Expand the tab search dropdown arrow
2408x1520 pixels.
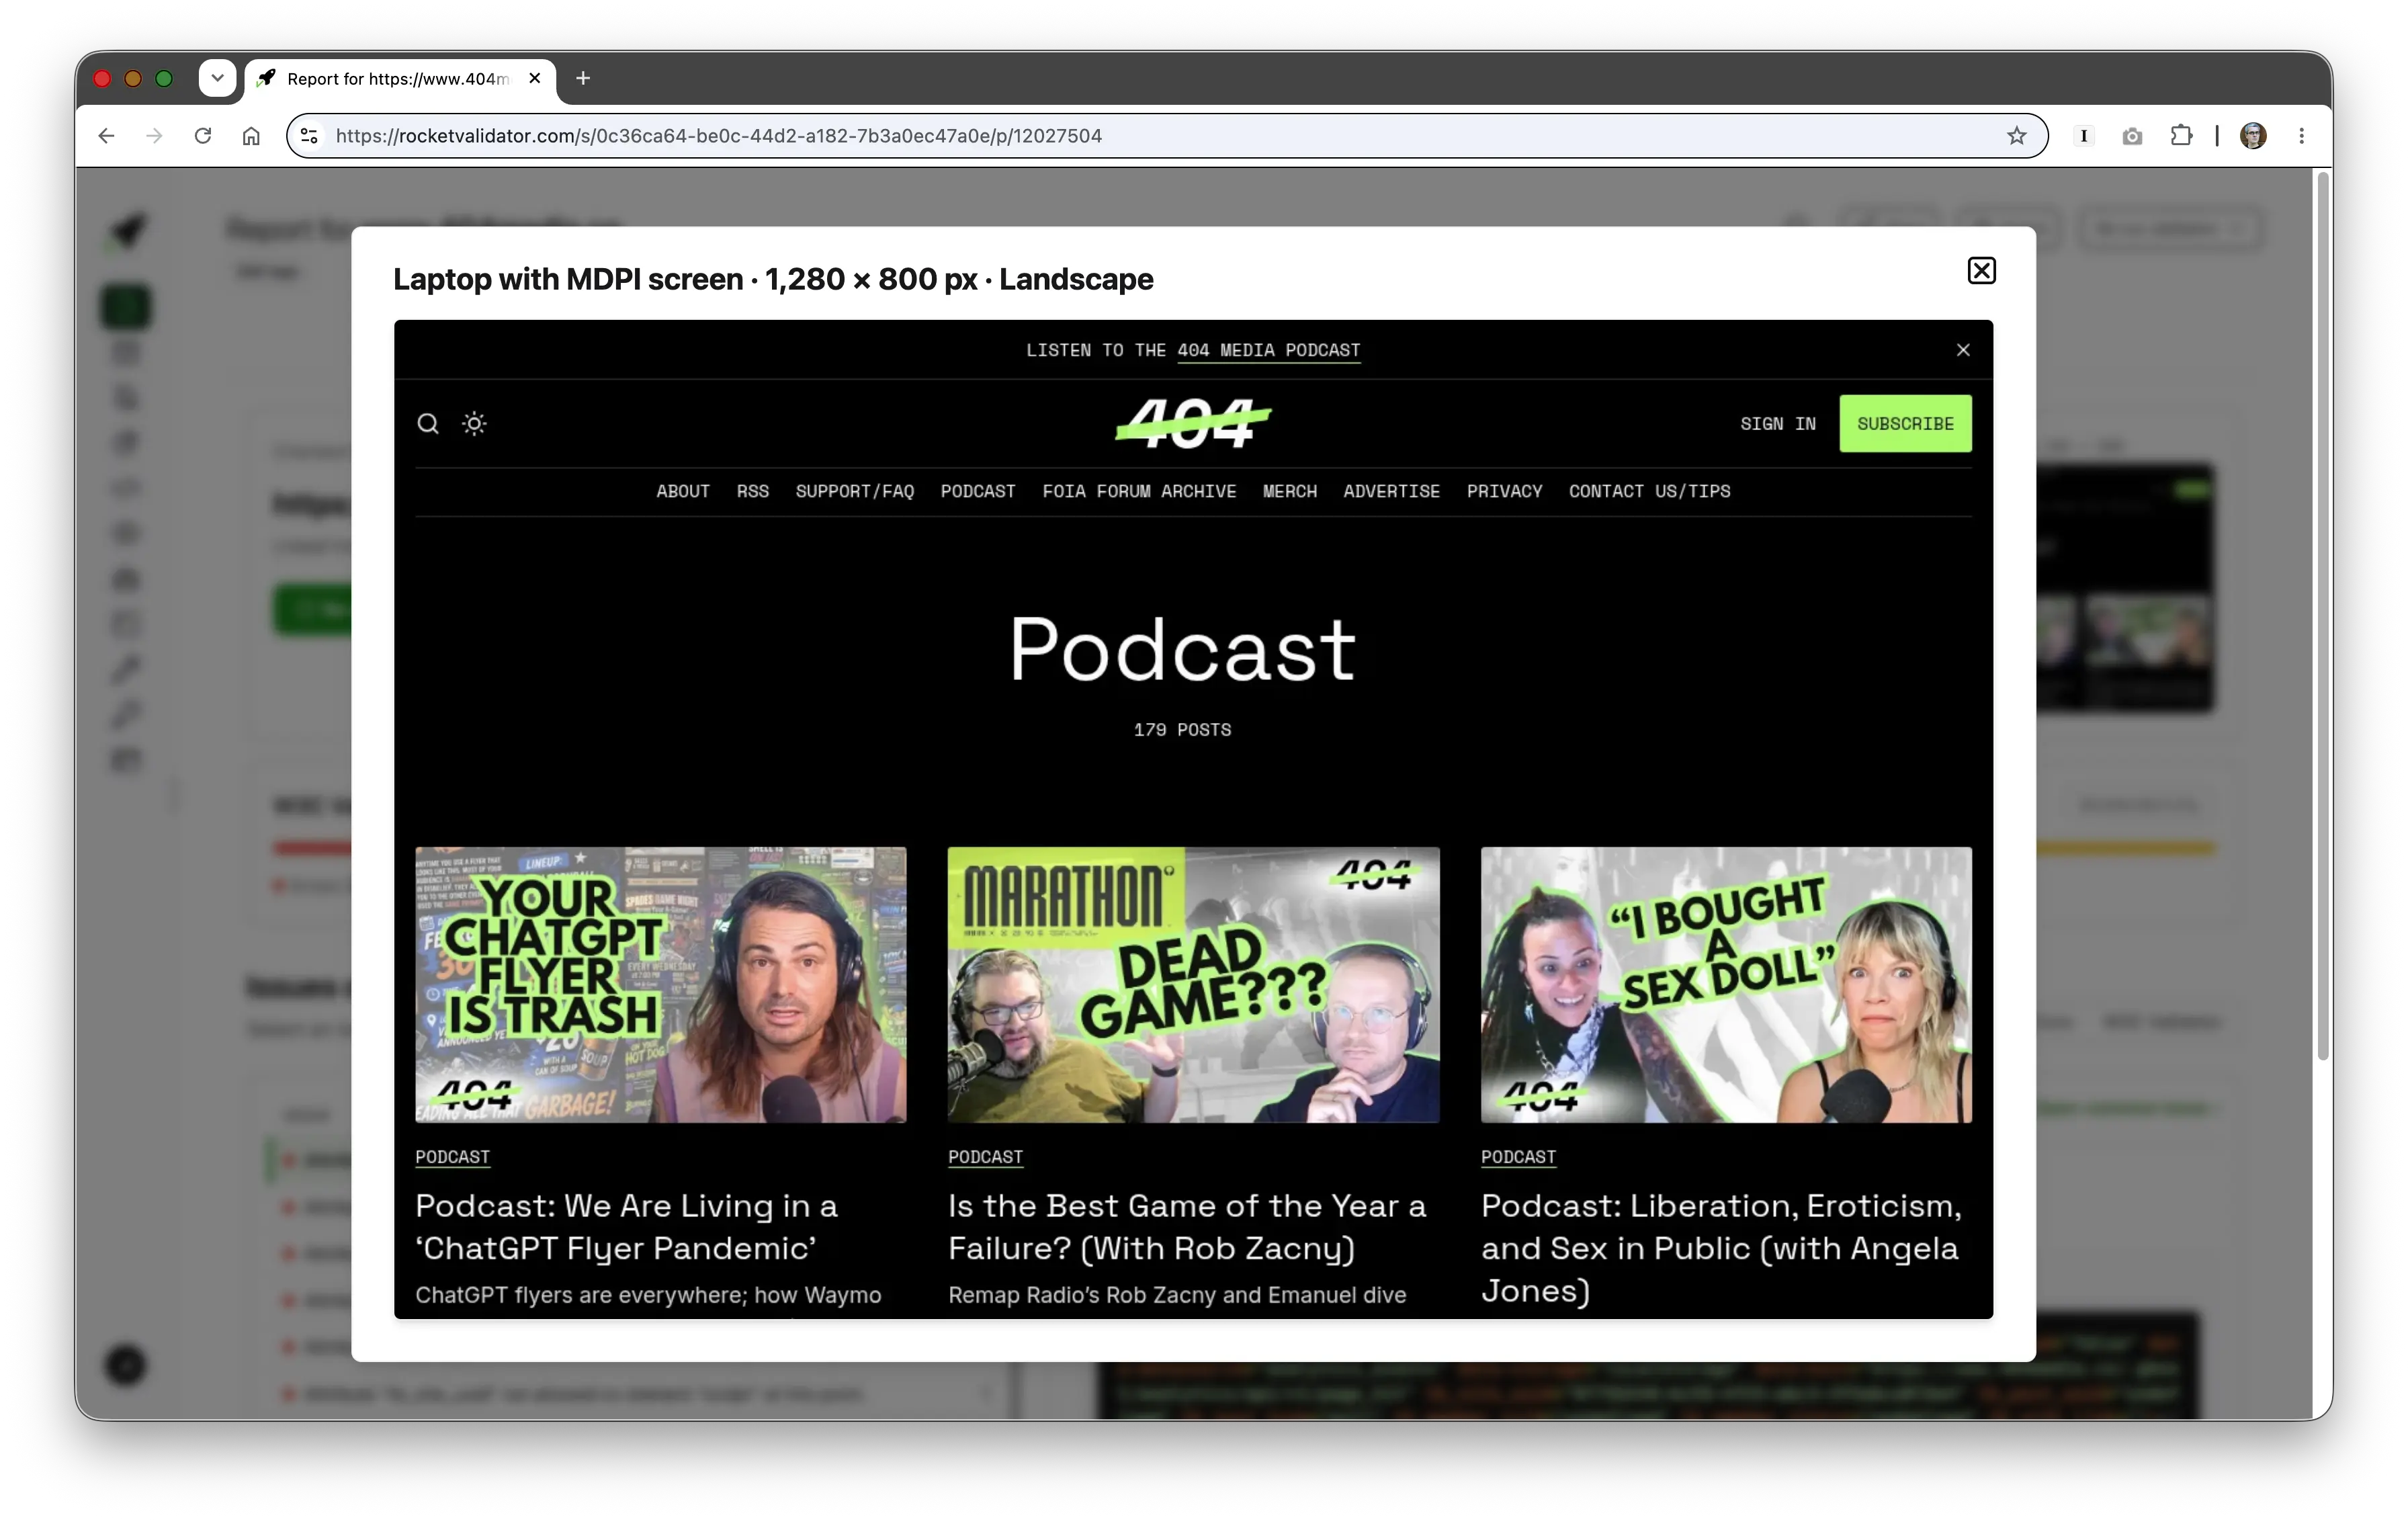click(x=217, y=78)
